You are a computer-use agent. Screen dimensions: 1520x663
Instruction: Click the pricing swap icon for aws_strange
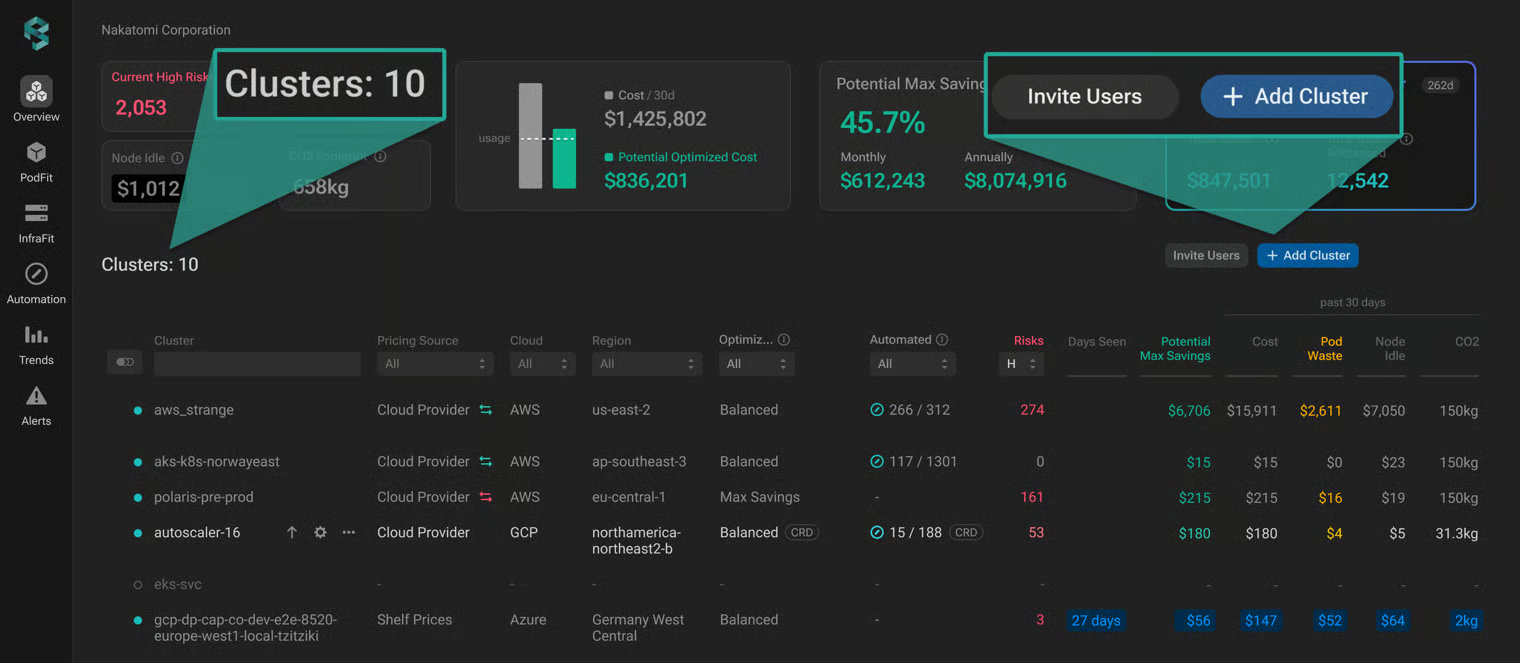pos(486,410)
